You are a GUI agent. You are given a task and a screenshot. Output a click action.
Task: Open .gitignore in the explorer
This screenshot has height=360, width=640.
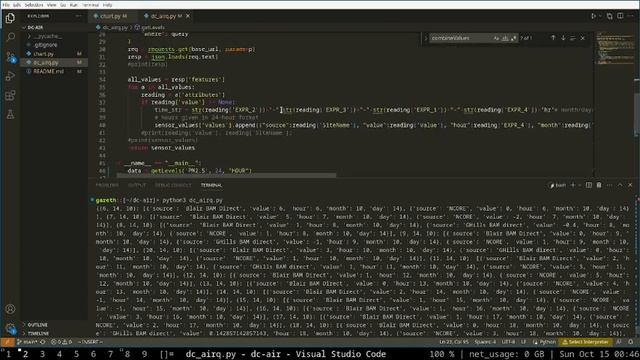pos(54,45)
